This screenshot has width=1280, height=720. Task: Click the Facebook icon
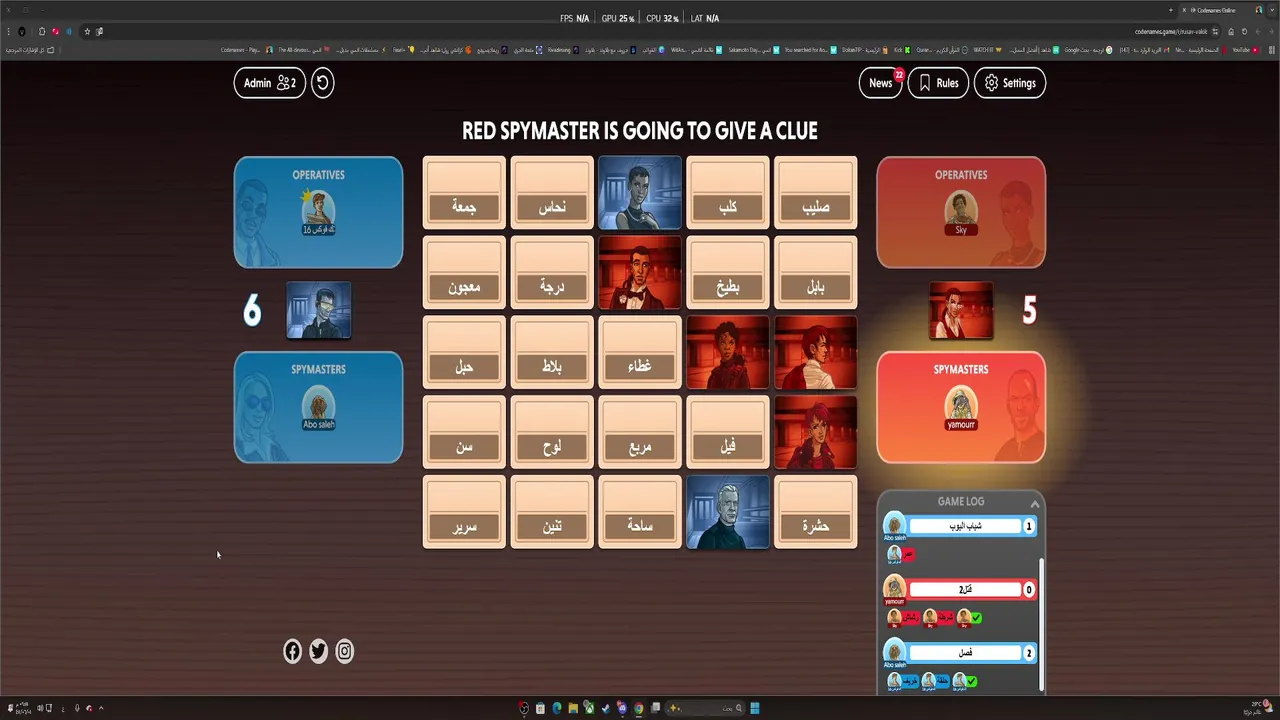[292, 651]
